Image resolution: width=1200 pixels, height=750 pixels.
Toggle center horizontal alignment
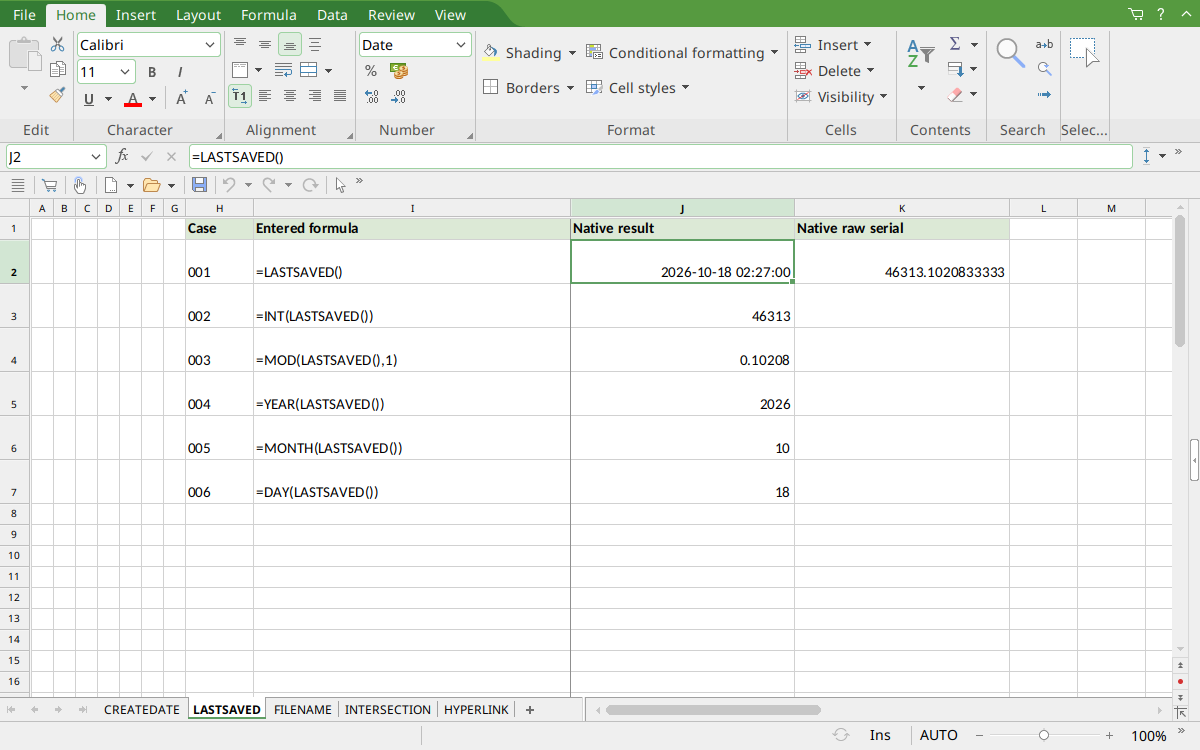290,96
